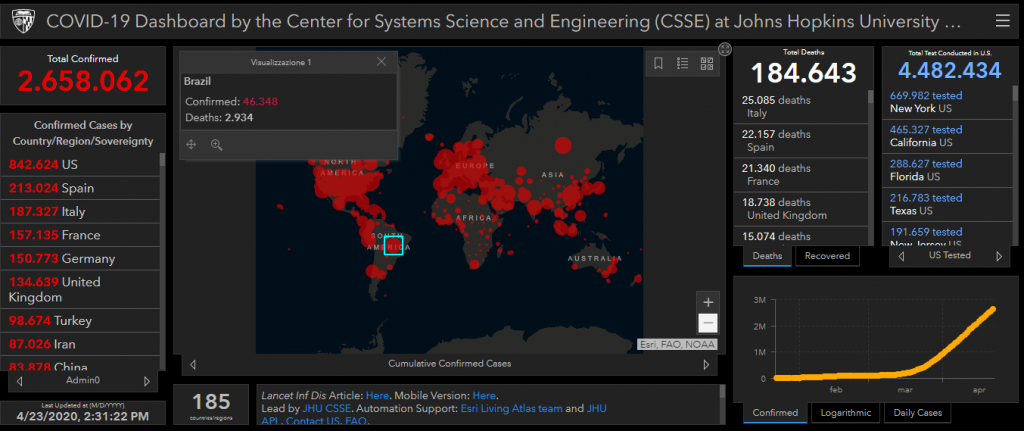Image resolution: width=1024 pixels, height=431 pixels.
Task: Select 465.327 tested California entry
Action: click(948, 136)
